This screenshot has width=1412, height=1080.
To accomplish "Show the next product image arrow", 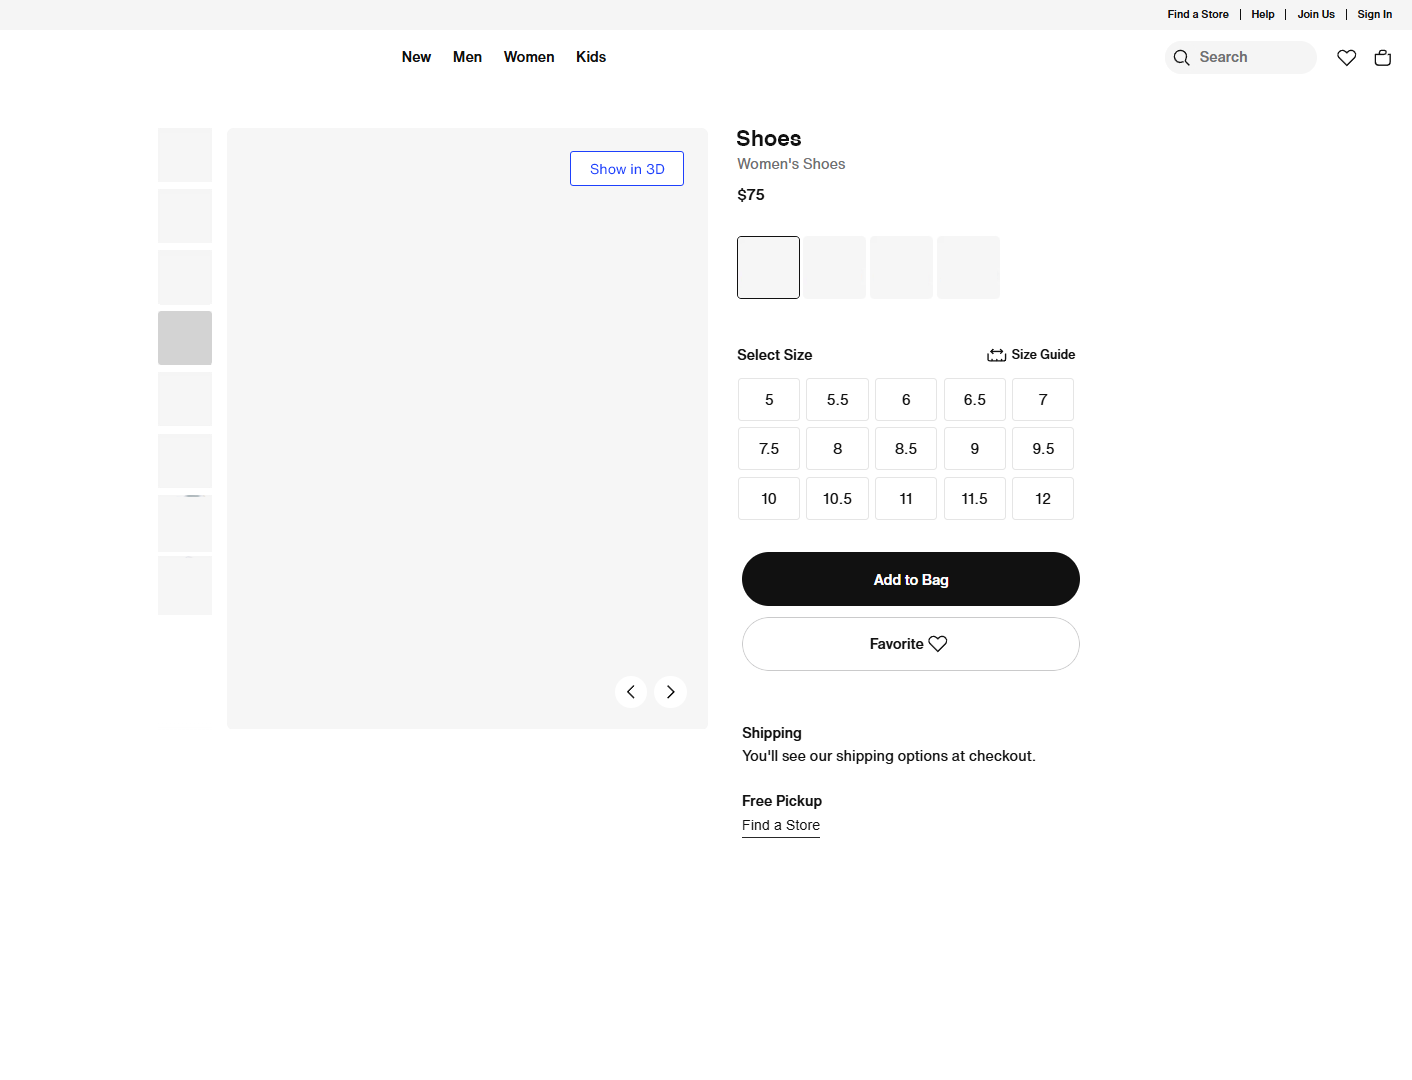I will click(670, 691).
